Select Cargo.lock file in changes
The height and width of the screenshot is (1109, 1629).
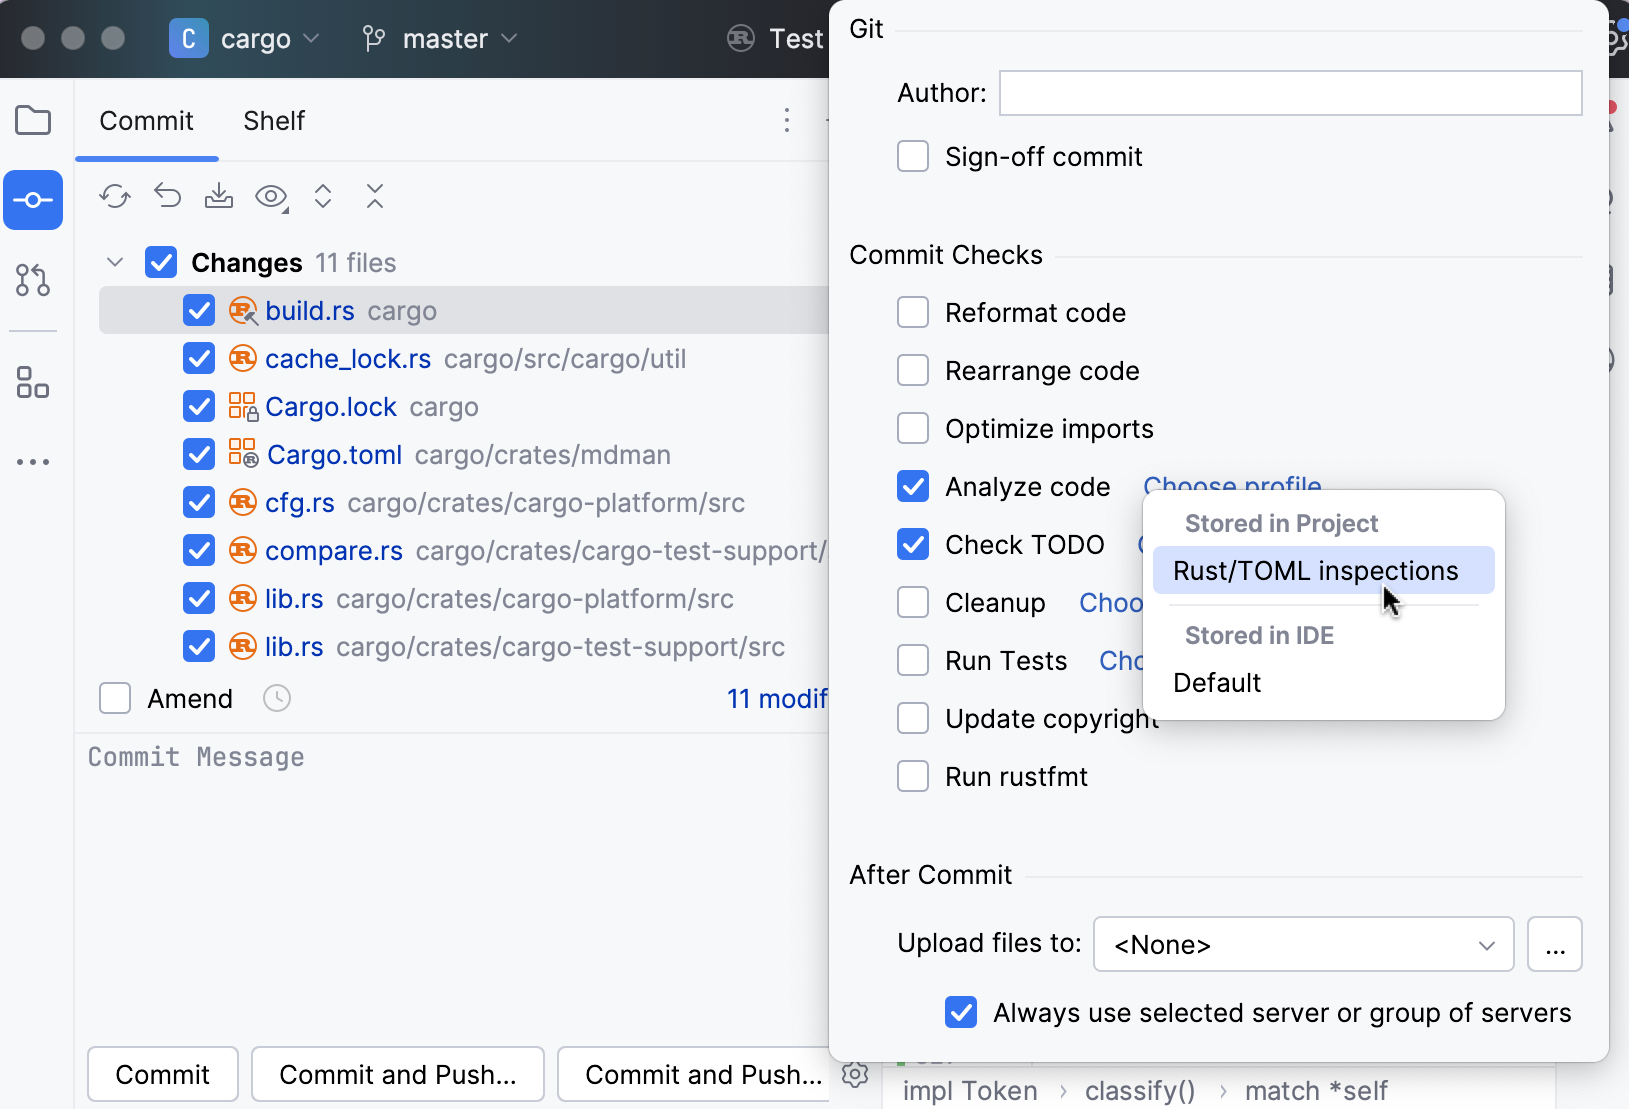click(464, 407)
